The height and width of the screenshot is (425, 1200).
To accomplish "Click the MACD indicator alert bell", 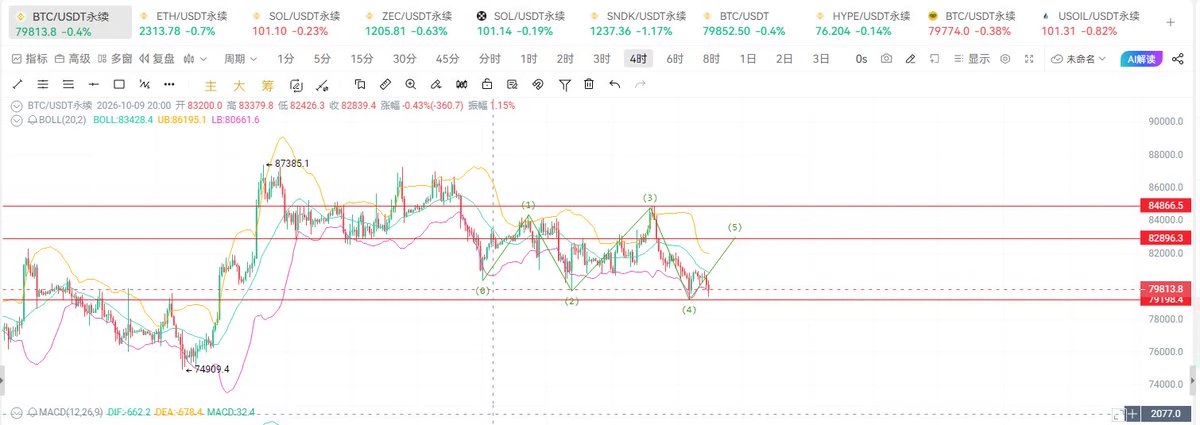I will click(x=33, y=412).
